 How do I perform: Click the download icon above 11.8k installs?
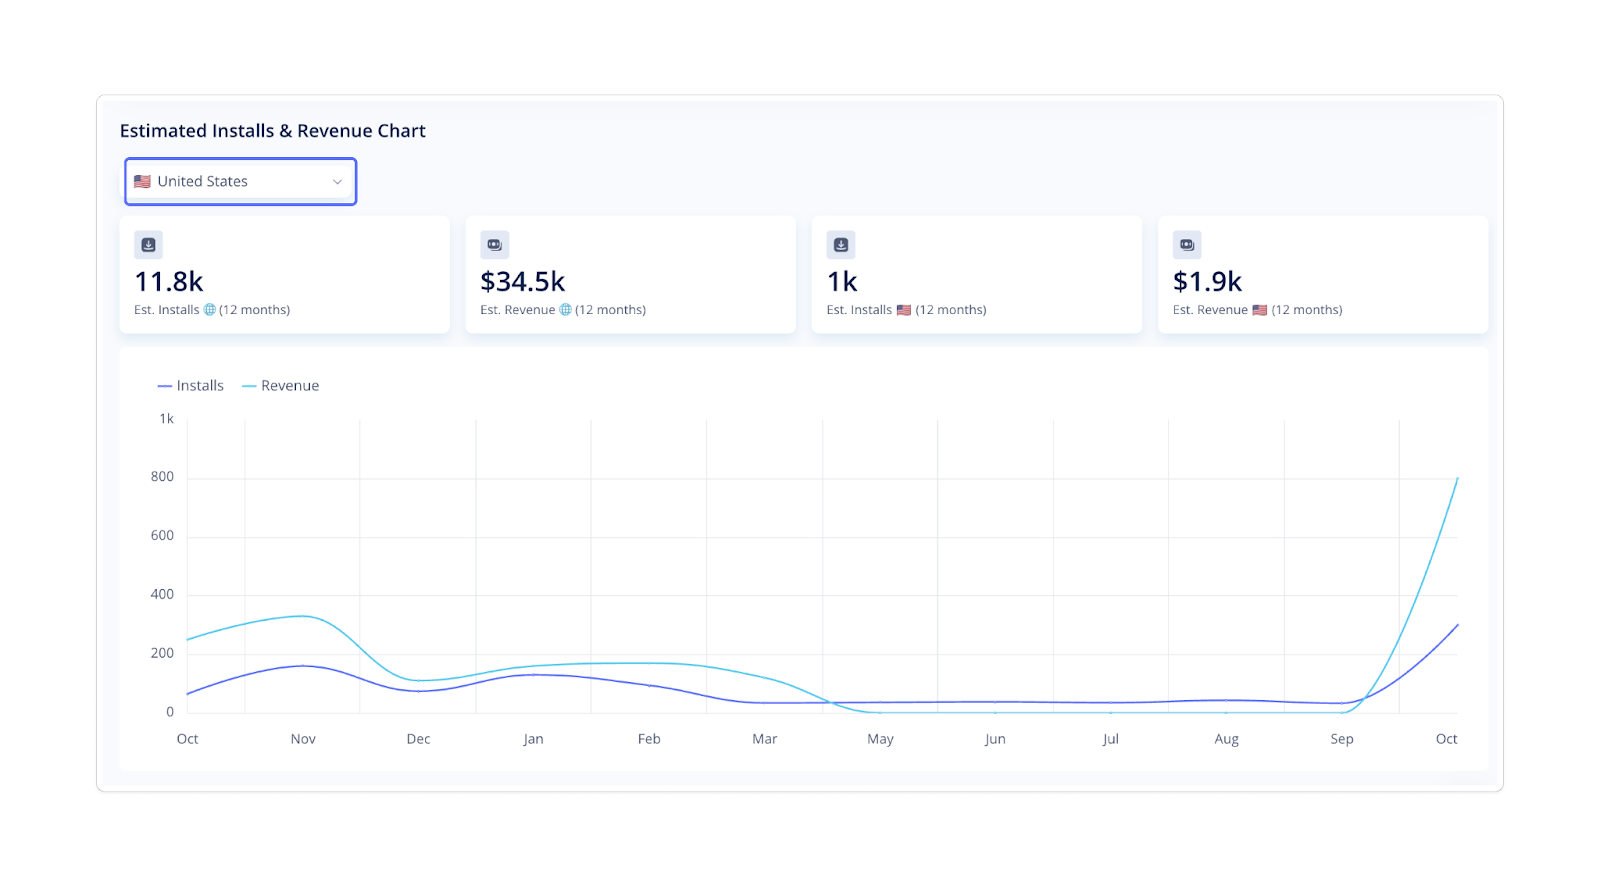tap(148, 245)
